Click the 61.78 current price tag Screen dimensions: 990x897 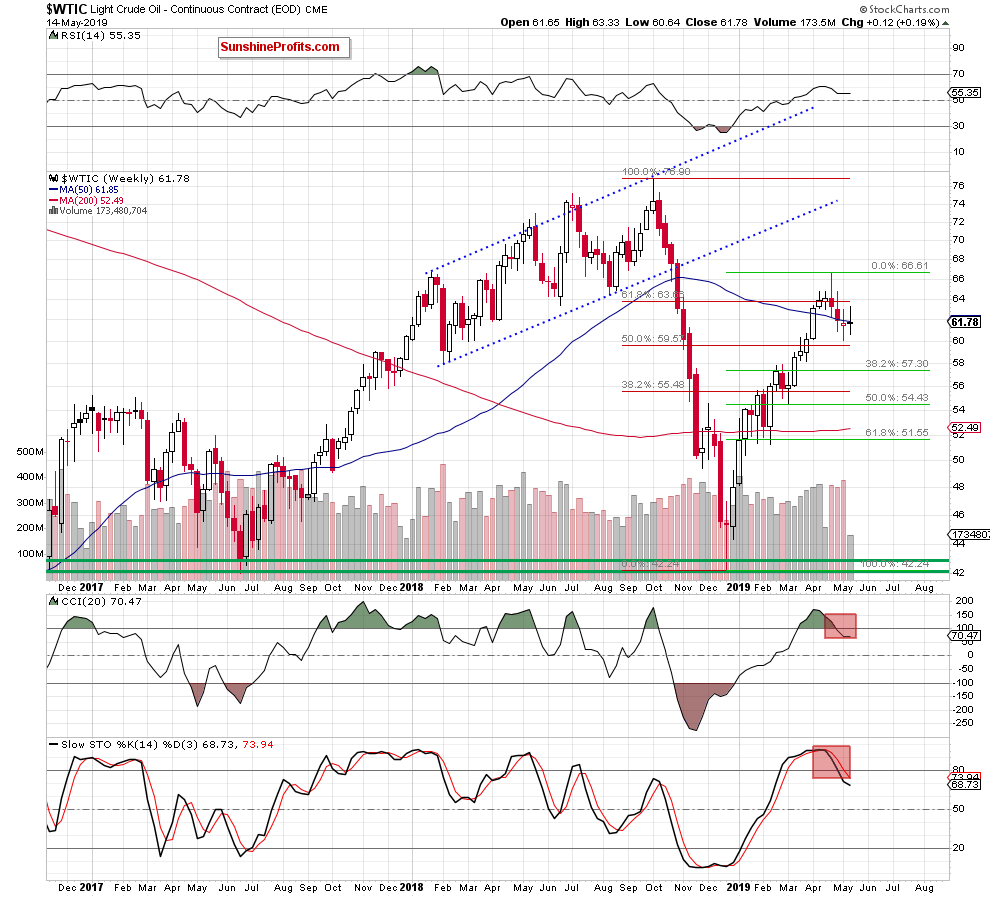965,322
